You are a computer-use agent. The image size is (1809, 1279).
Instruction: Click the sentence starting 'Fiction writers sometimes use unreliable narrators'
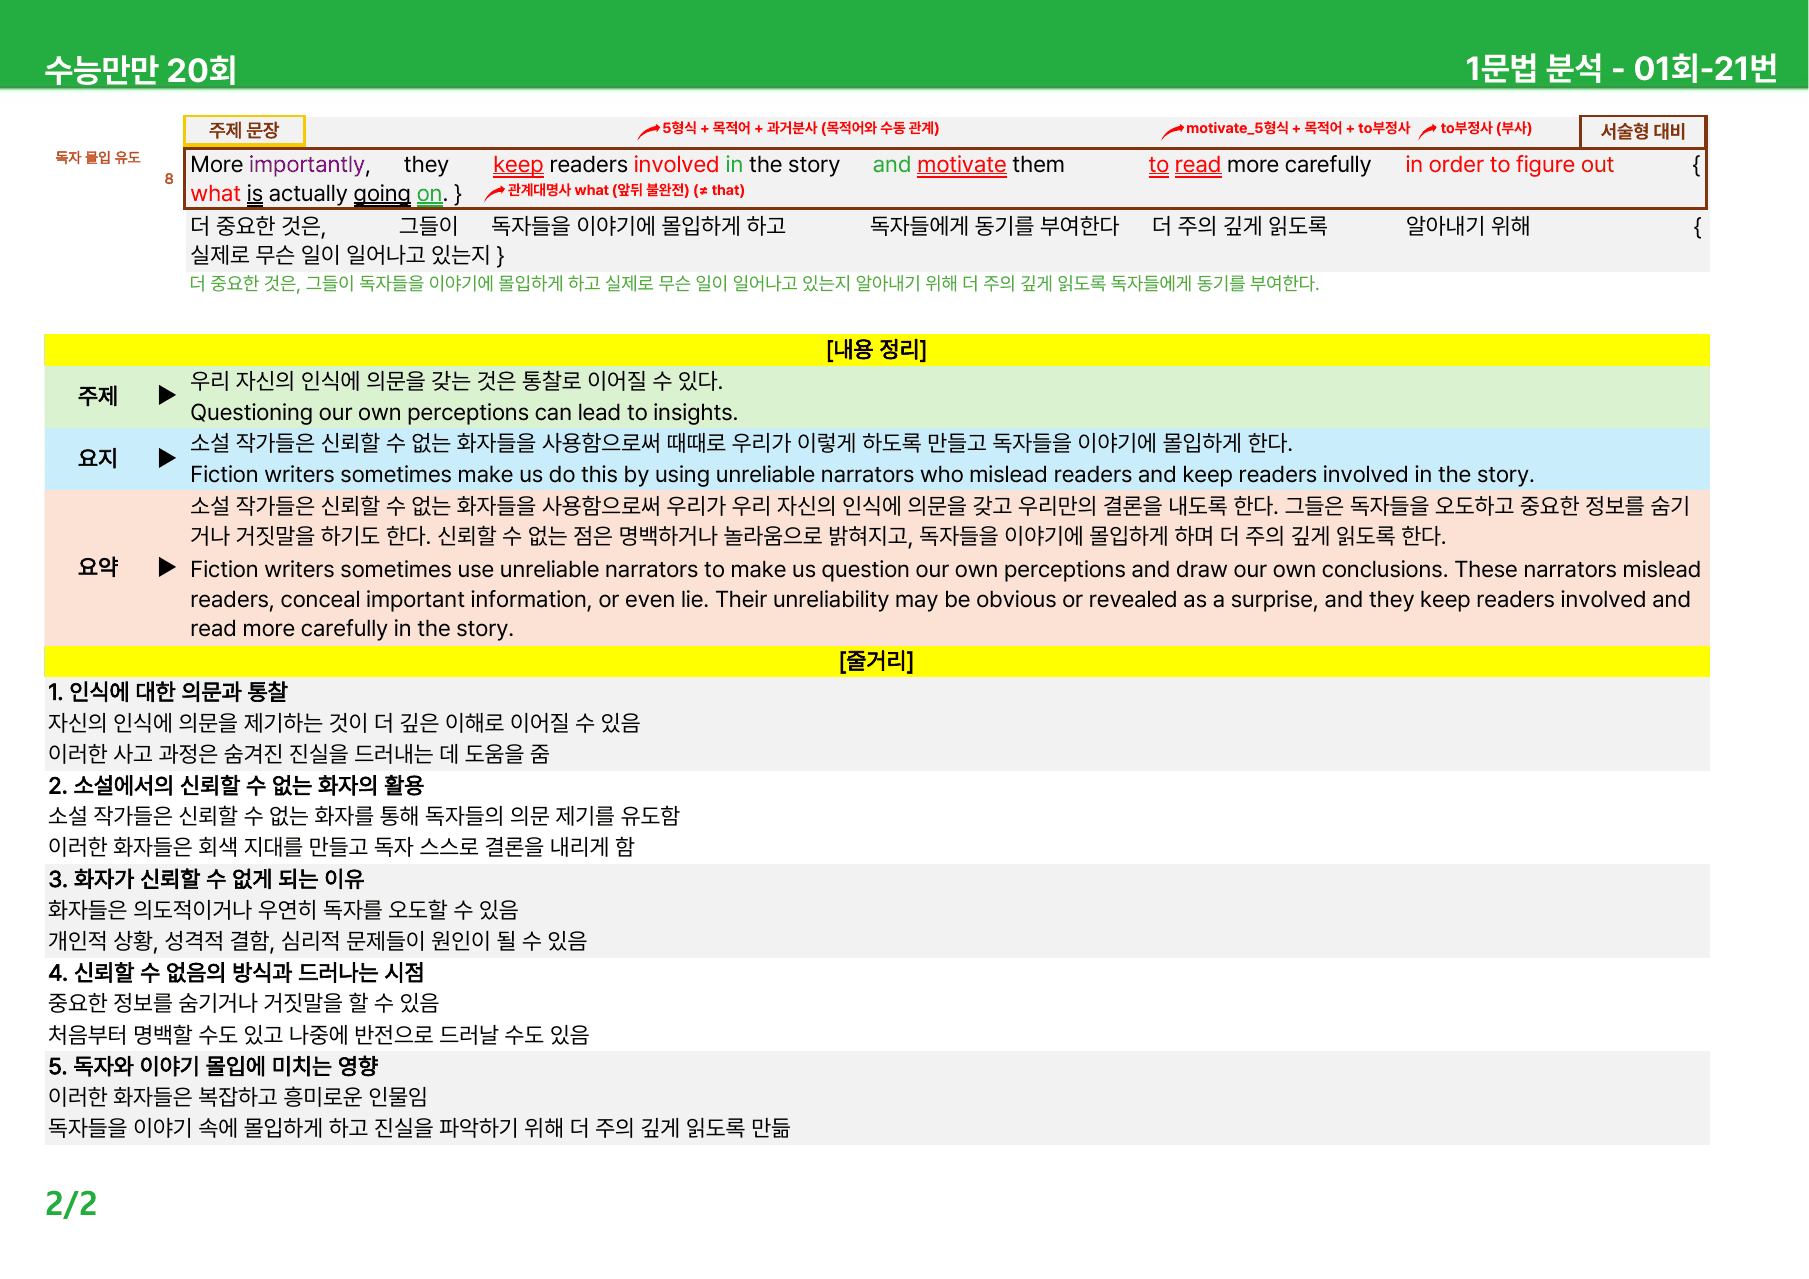pyautogui.click(x=945, y=599)
